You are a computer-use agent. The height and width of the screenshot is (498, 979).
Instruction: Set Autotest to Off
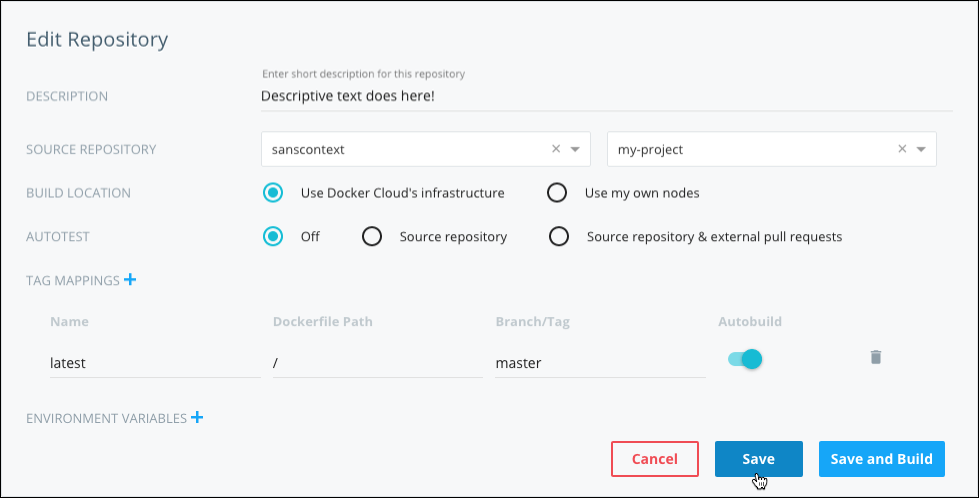273,237
